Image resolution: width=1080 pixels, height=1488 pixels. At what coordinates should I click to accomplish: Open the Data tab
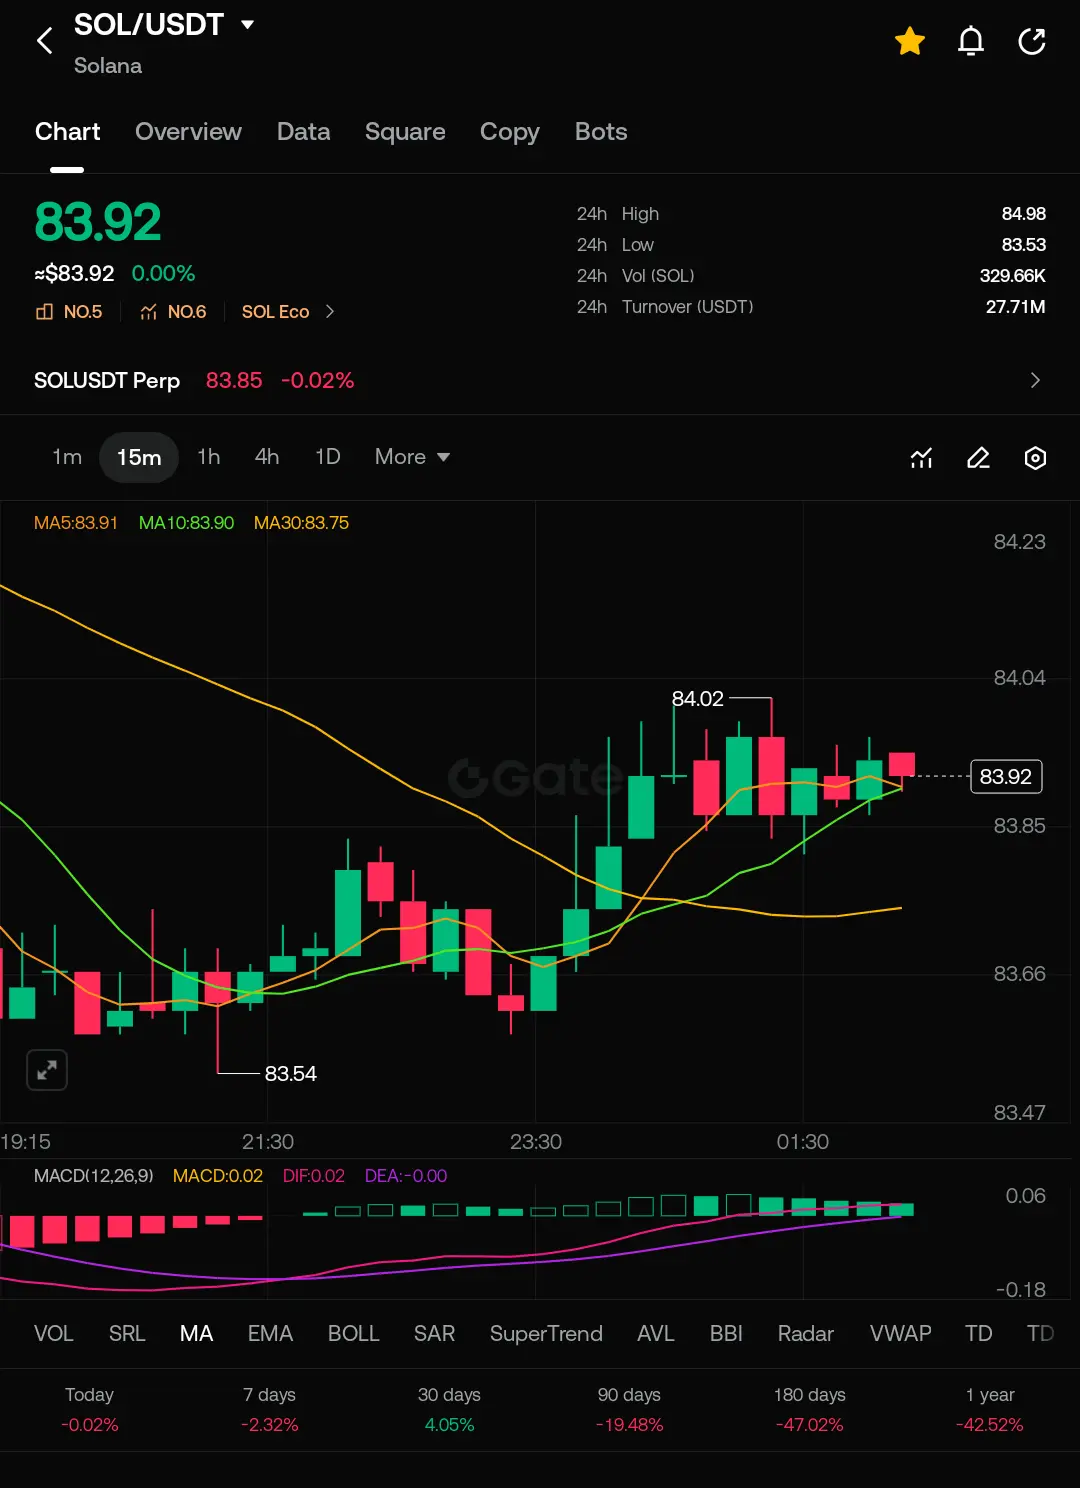coord(303,132)
